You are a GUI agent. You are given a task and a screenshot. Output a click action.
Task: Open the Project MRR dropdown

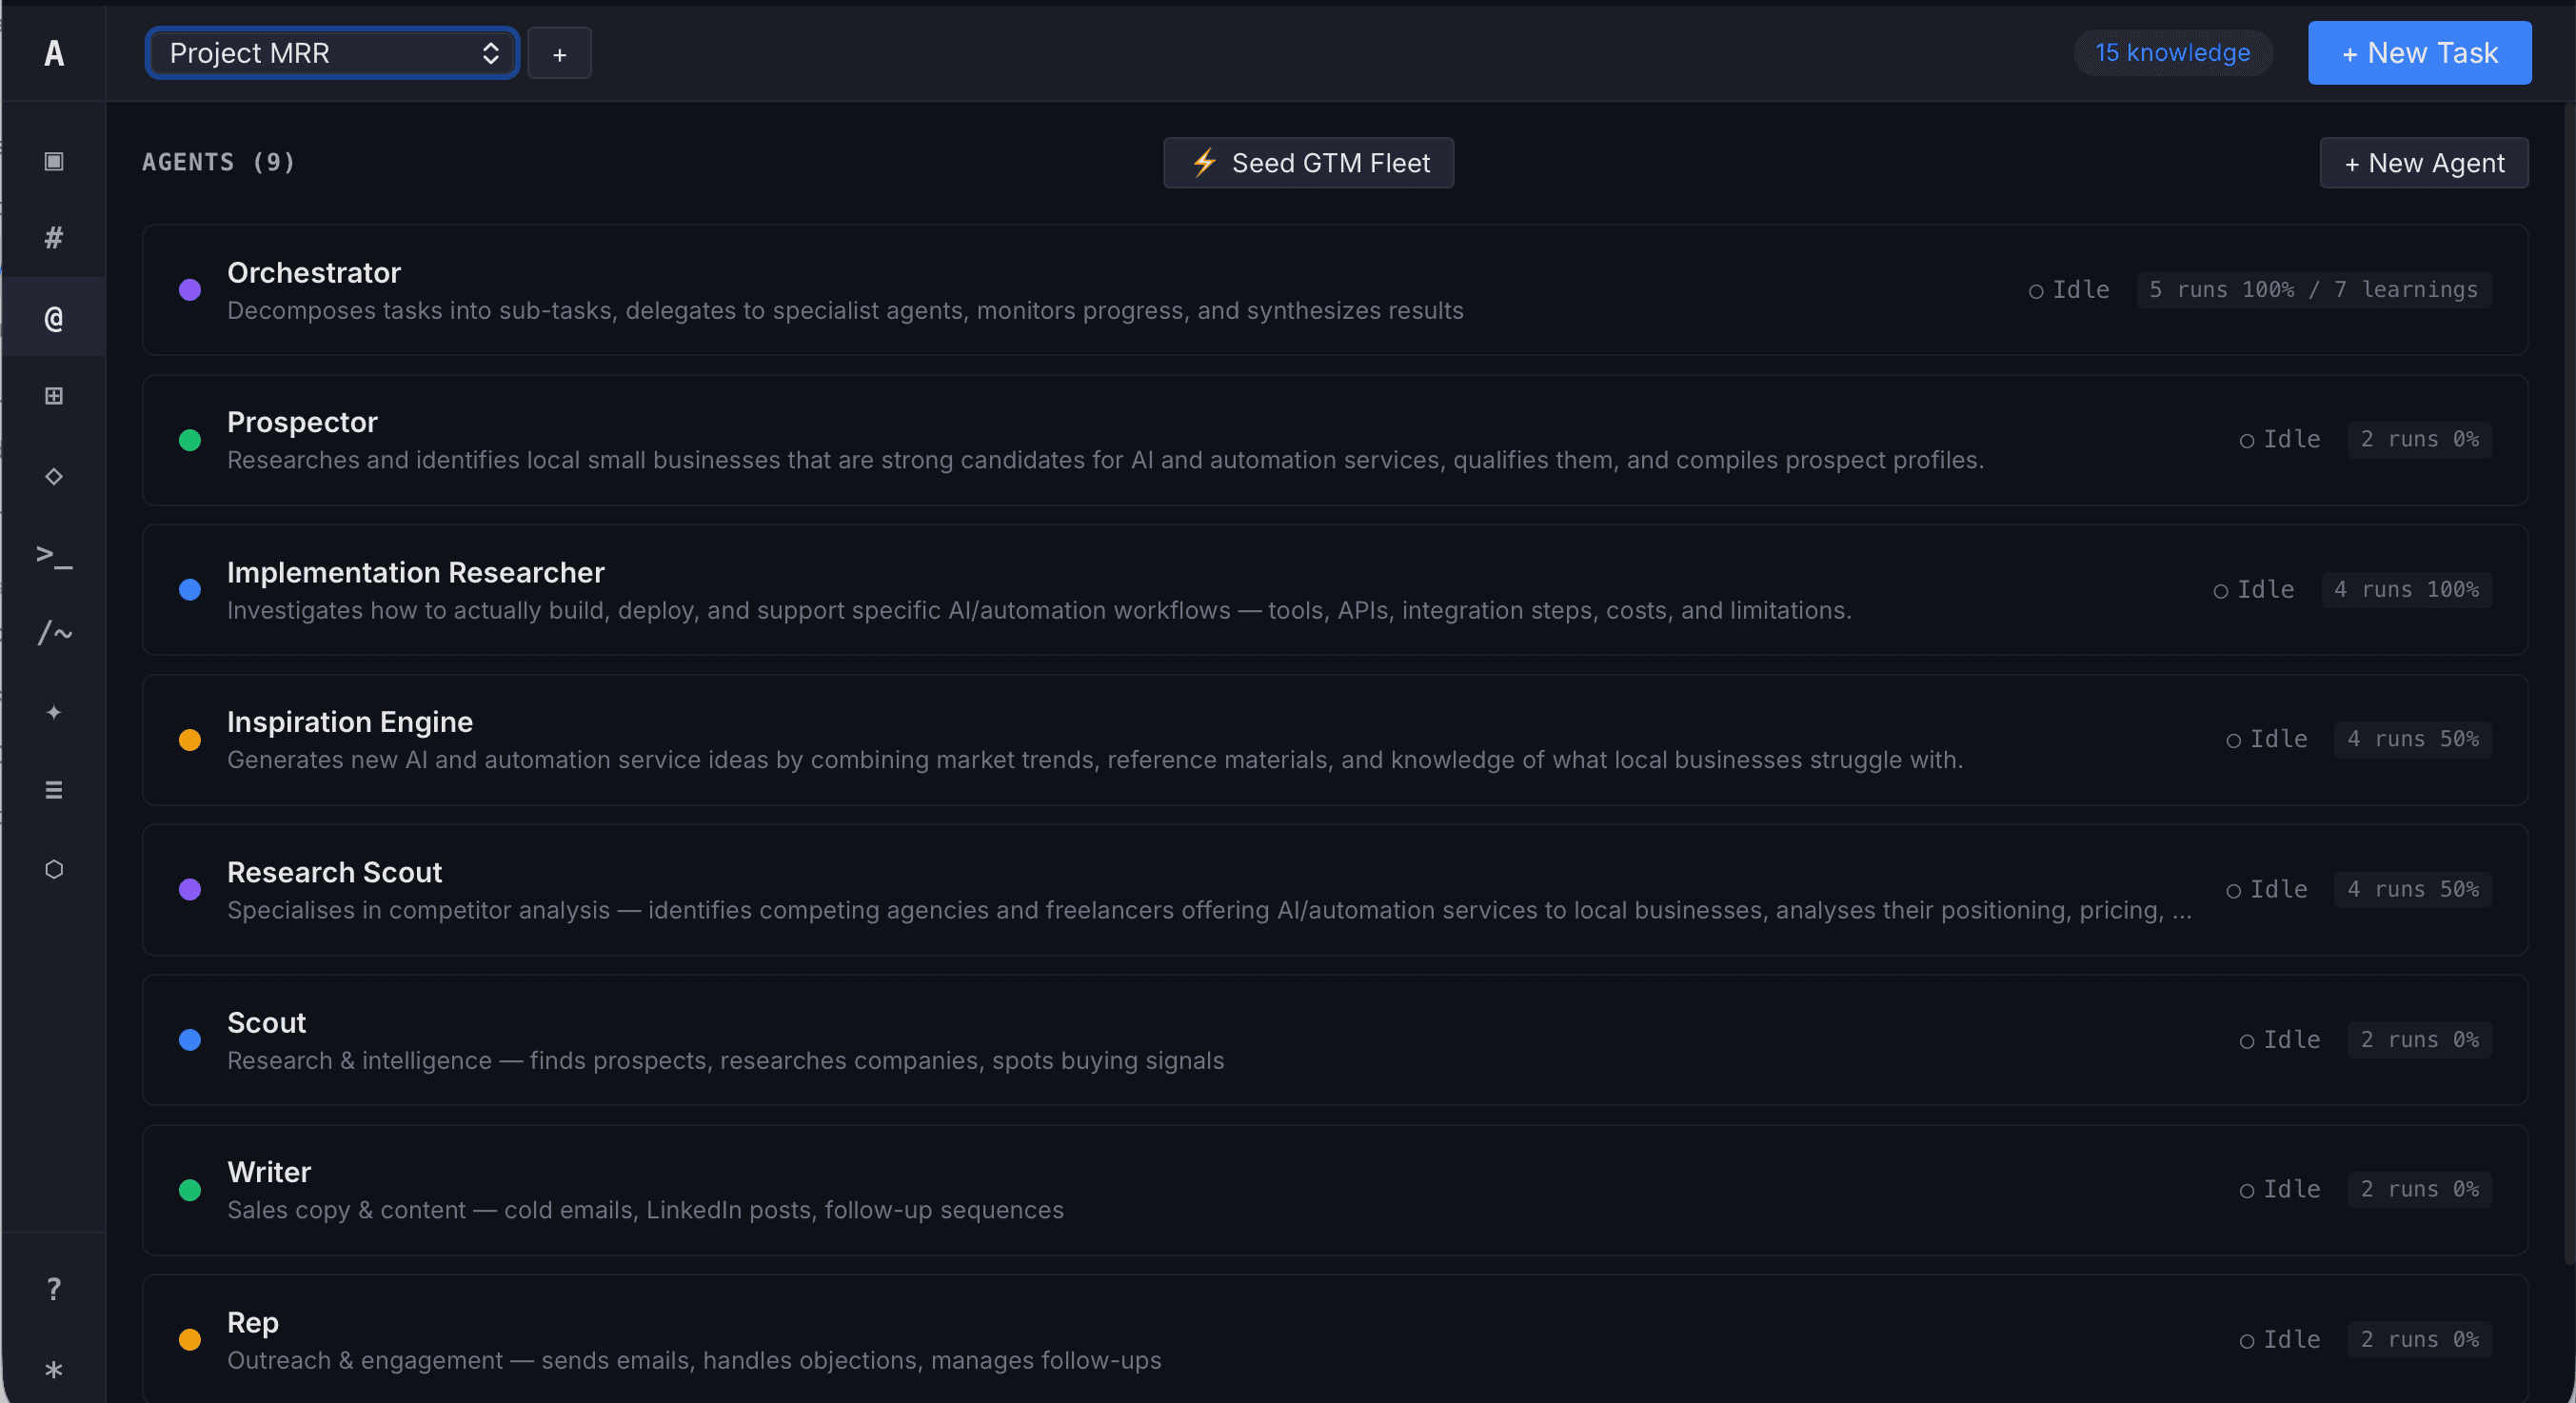pos(332,53)
